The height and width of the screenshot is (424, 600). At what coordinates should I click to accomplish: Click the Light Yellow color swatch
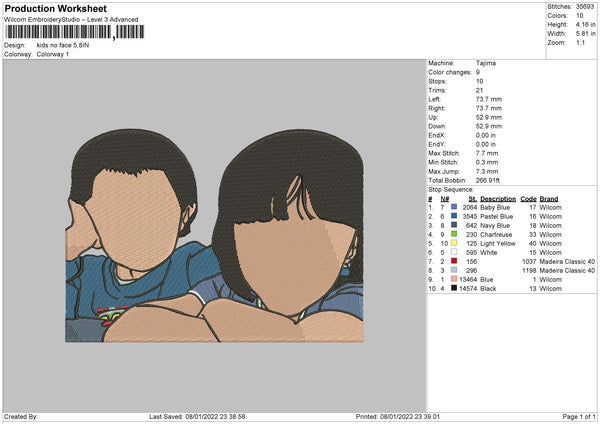pyautogui.click(x=454, y=243)
